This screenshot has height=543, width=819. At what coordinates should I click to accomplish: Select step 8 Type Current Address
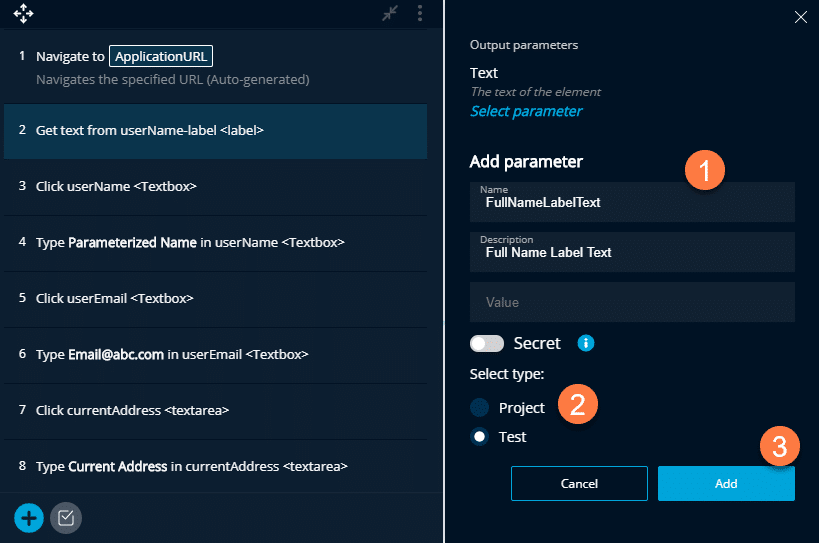pos(215,466)
